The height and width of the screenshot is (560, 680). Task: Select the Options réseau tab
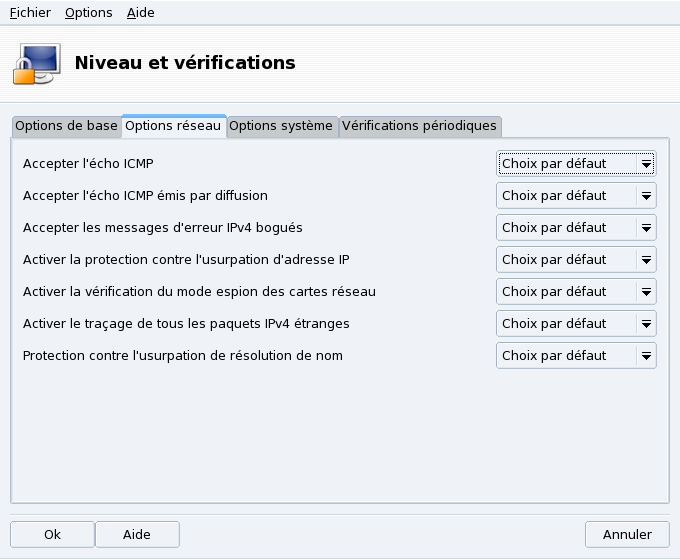coord(173,126)
